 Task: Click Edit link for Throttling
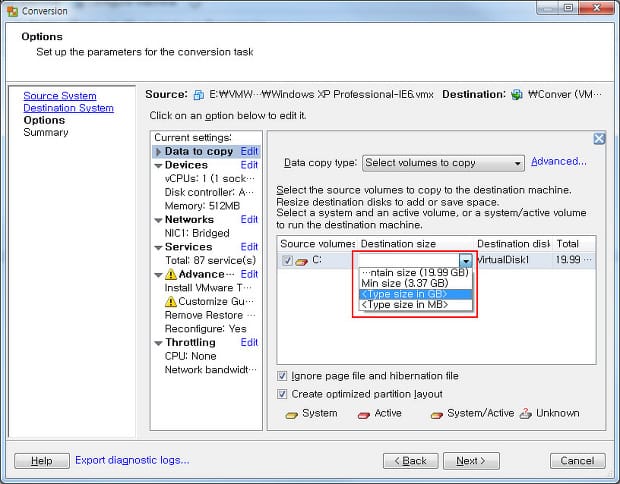point(249,342)
